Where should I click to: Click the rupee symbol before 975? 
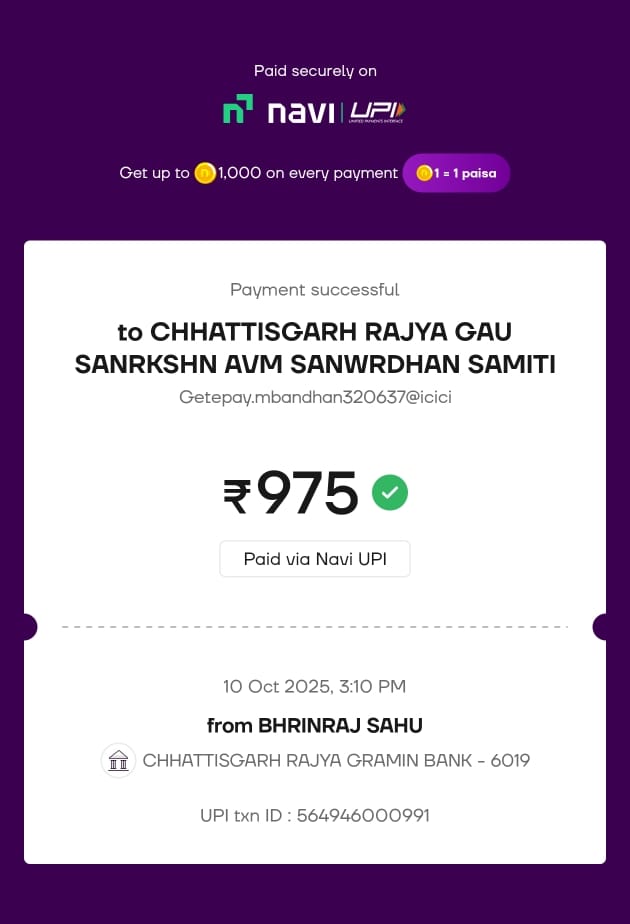click(x=237, y=496)
